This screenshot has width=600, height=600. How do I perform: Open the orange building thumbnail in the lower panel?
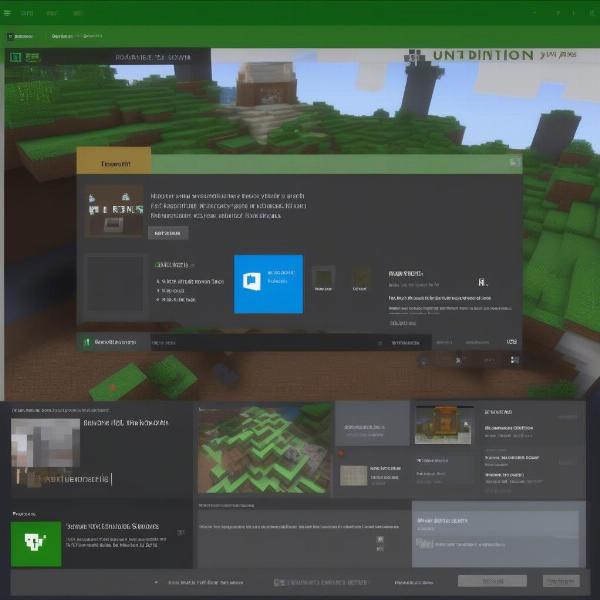coord(443,425)
